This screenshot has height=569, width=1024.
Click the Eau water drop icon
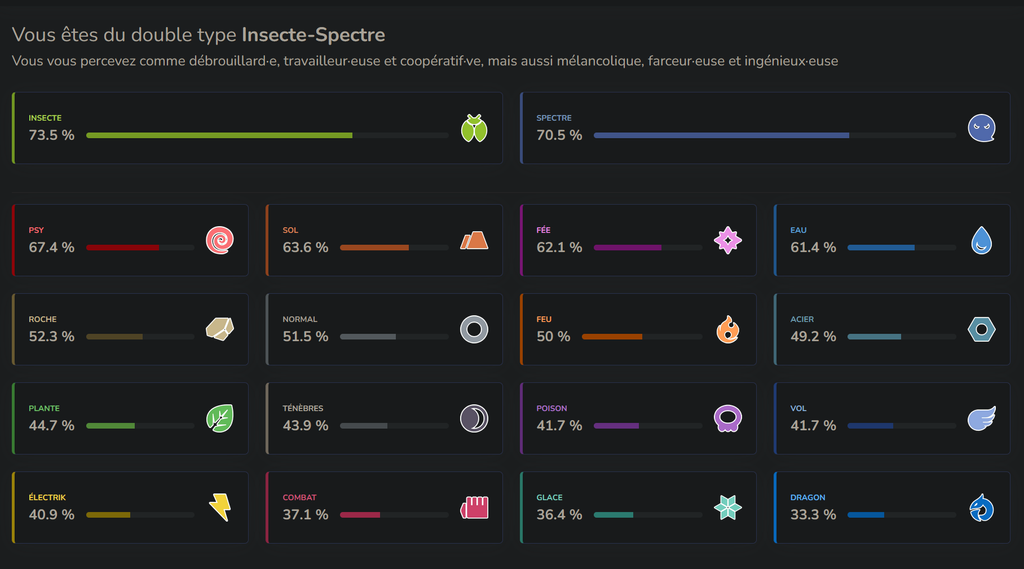click(982, 240)
